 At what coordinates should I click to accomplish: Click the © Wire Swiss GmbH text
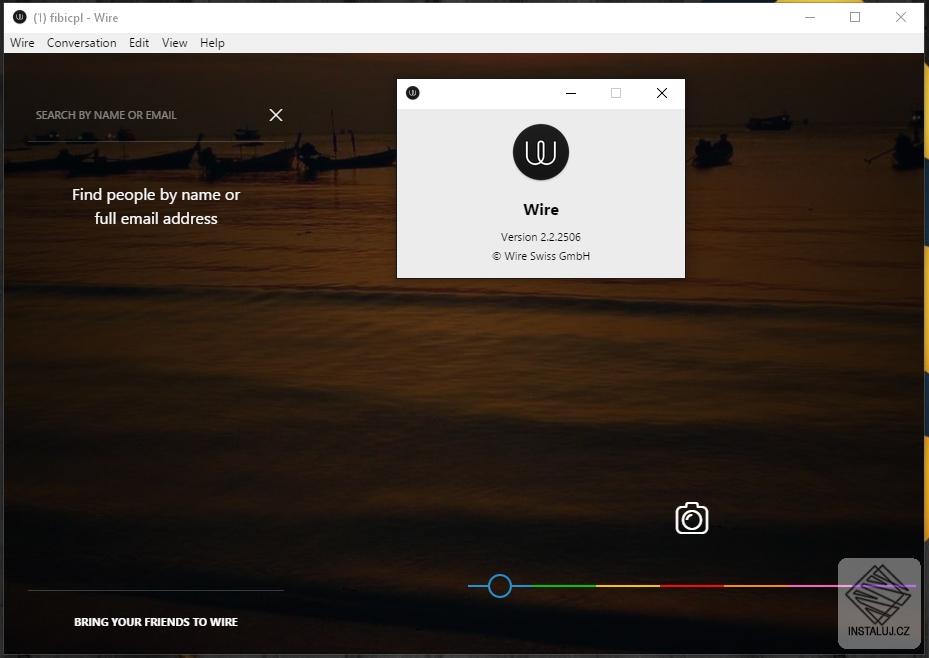[540, 256]
